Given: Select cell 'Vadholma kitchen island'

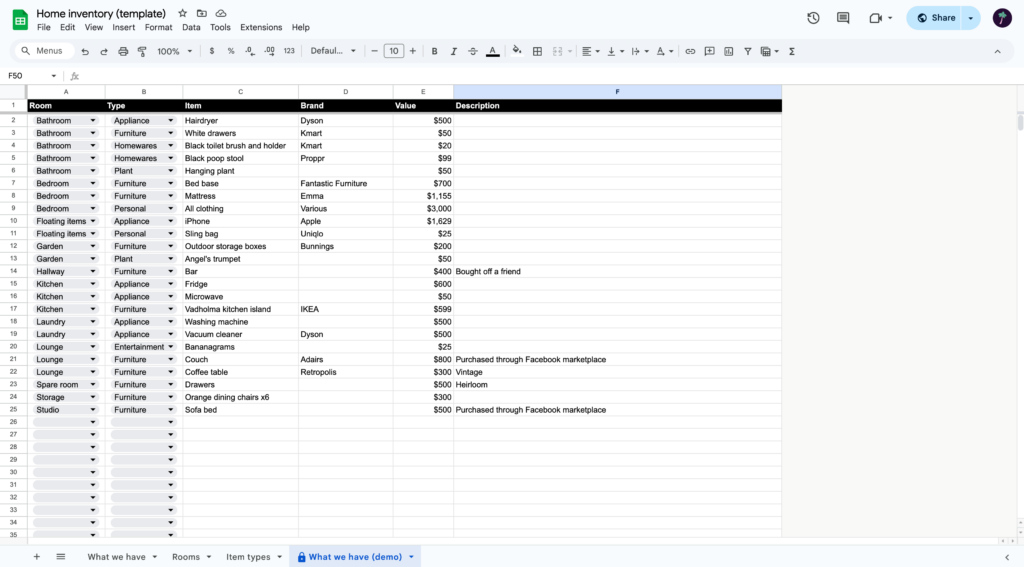Looking at the screenshot, I should tap(240, 309).
